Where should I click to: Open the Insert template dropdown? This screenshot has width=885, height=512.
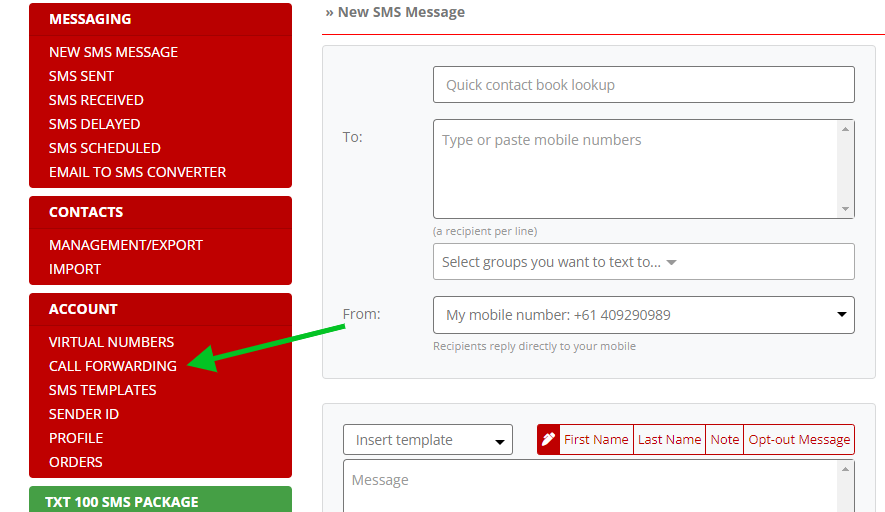point(428,440)
